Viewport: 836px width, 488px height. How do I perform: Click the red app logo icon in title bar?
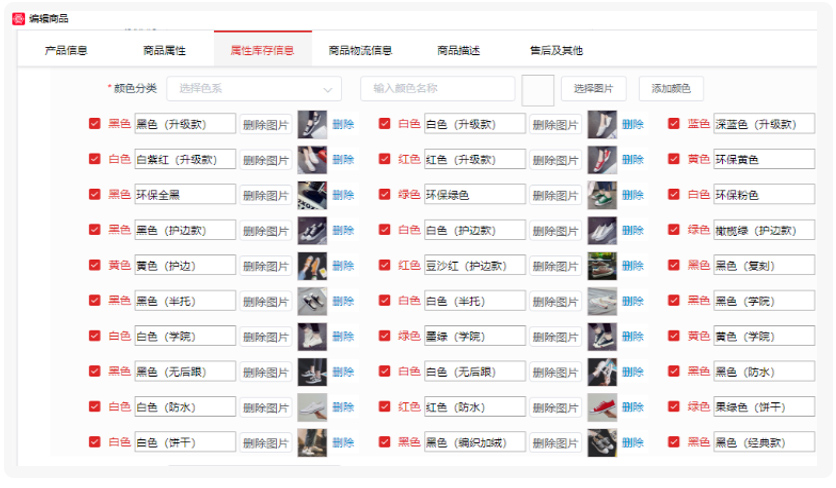pos(18,19)
